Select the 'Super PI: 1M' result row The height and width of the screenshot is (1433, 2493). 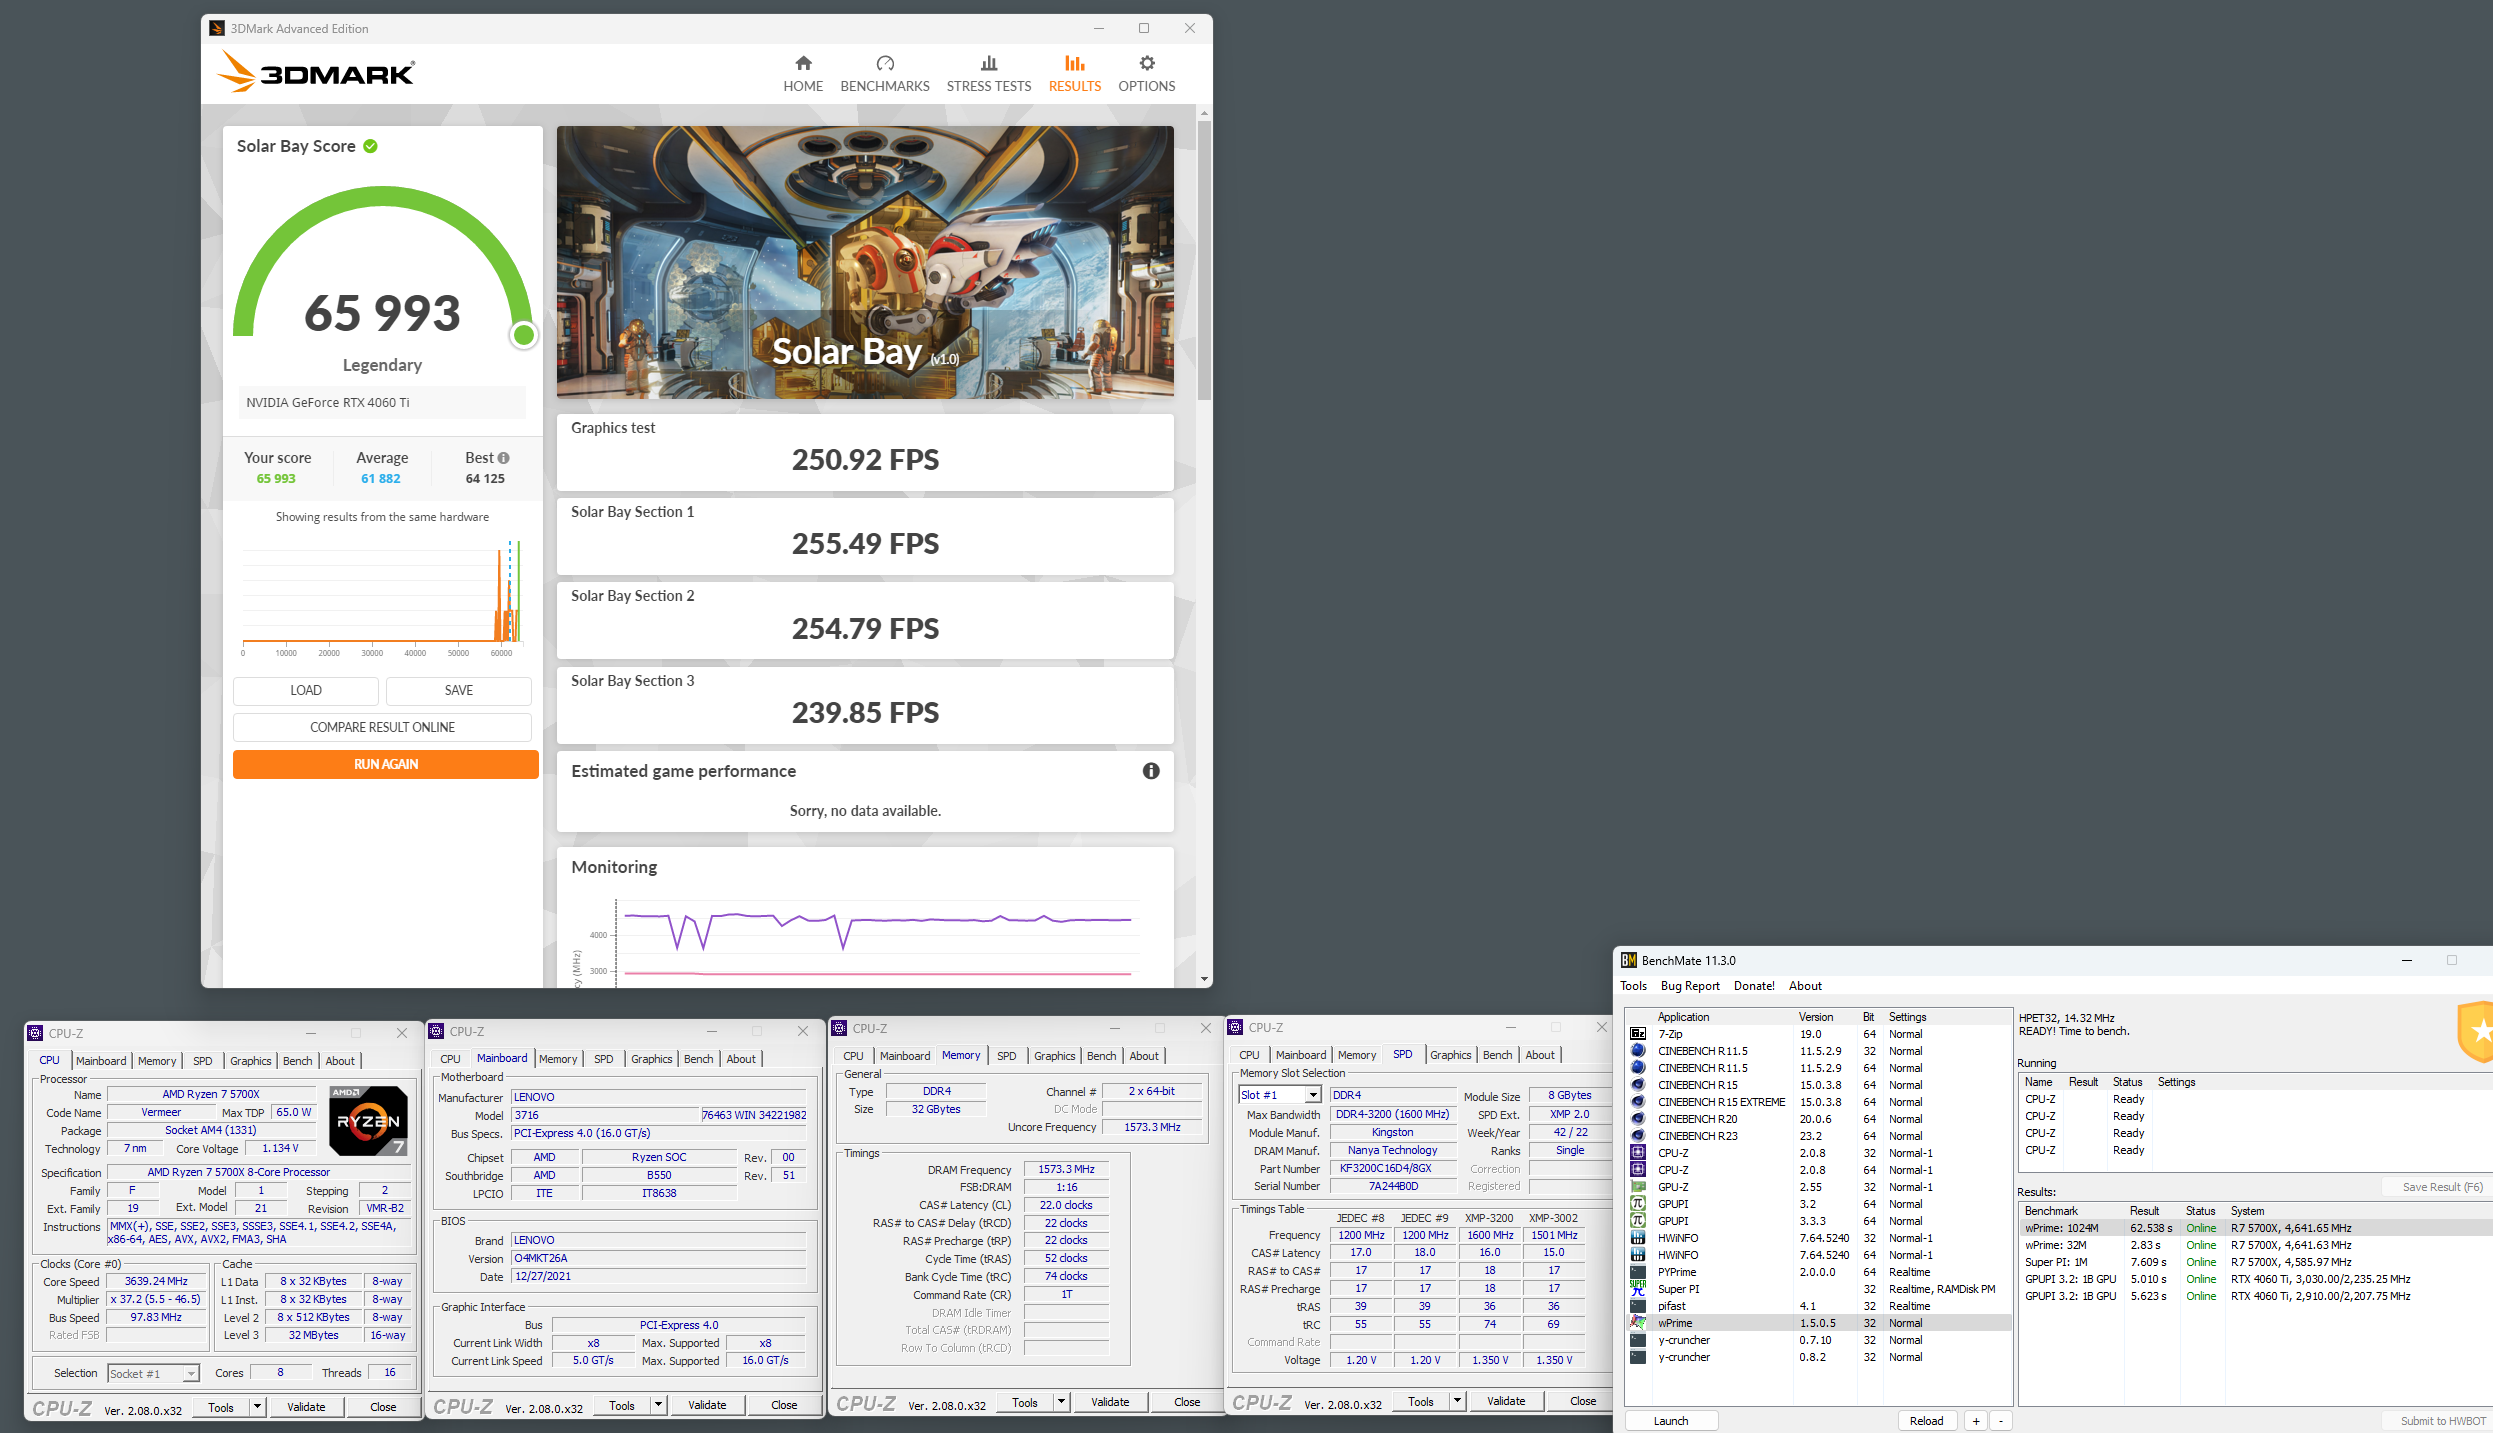(2254, 1263)
